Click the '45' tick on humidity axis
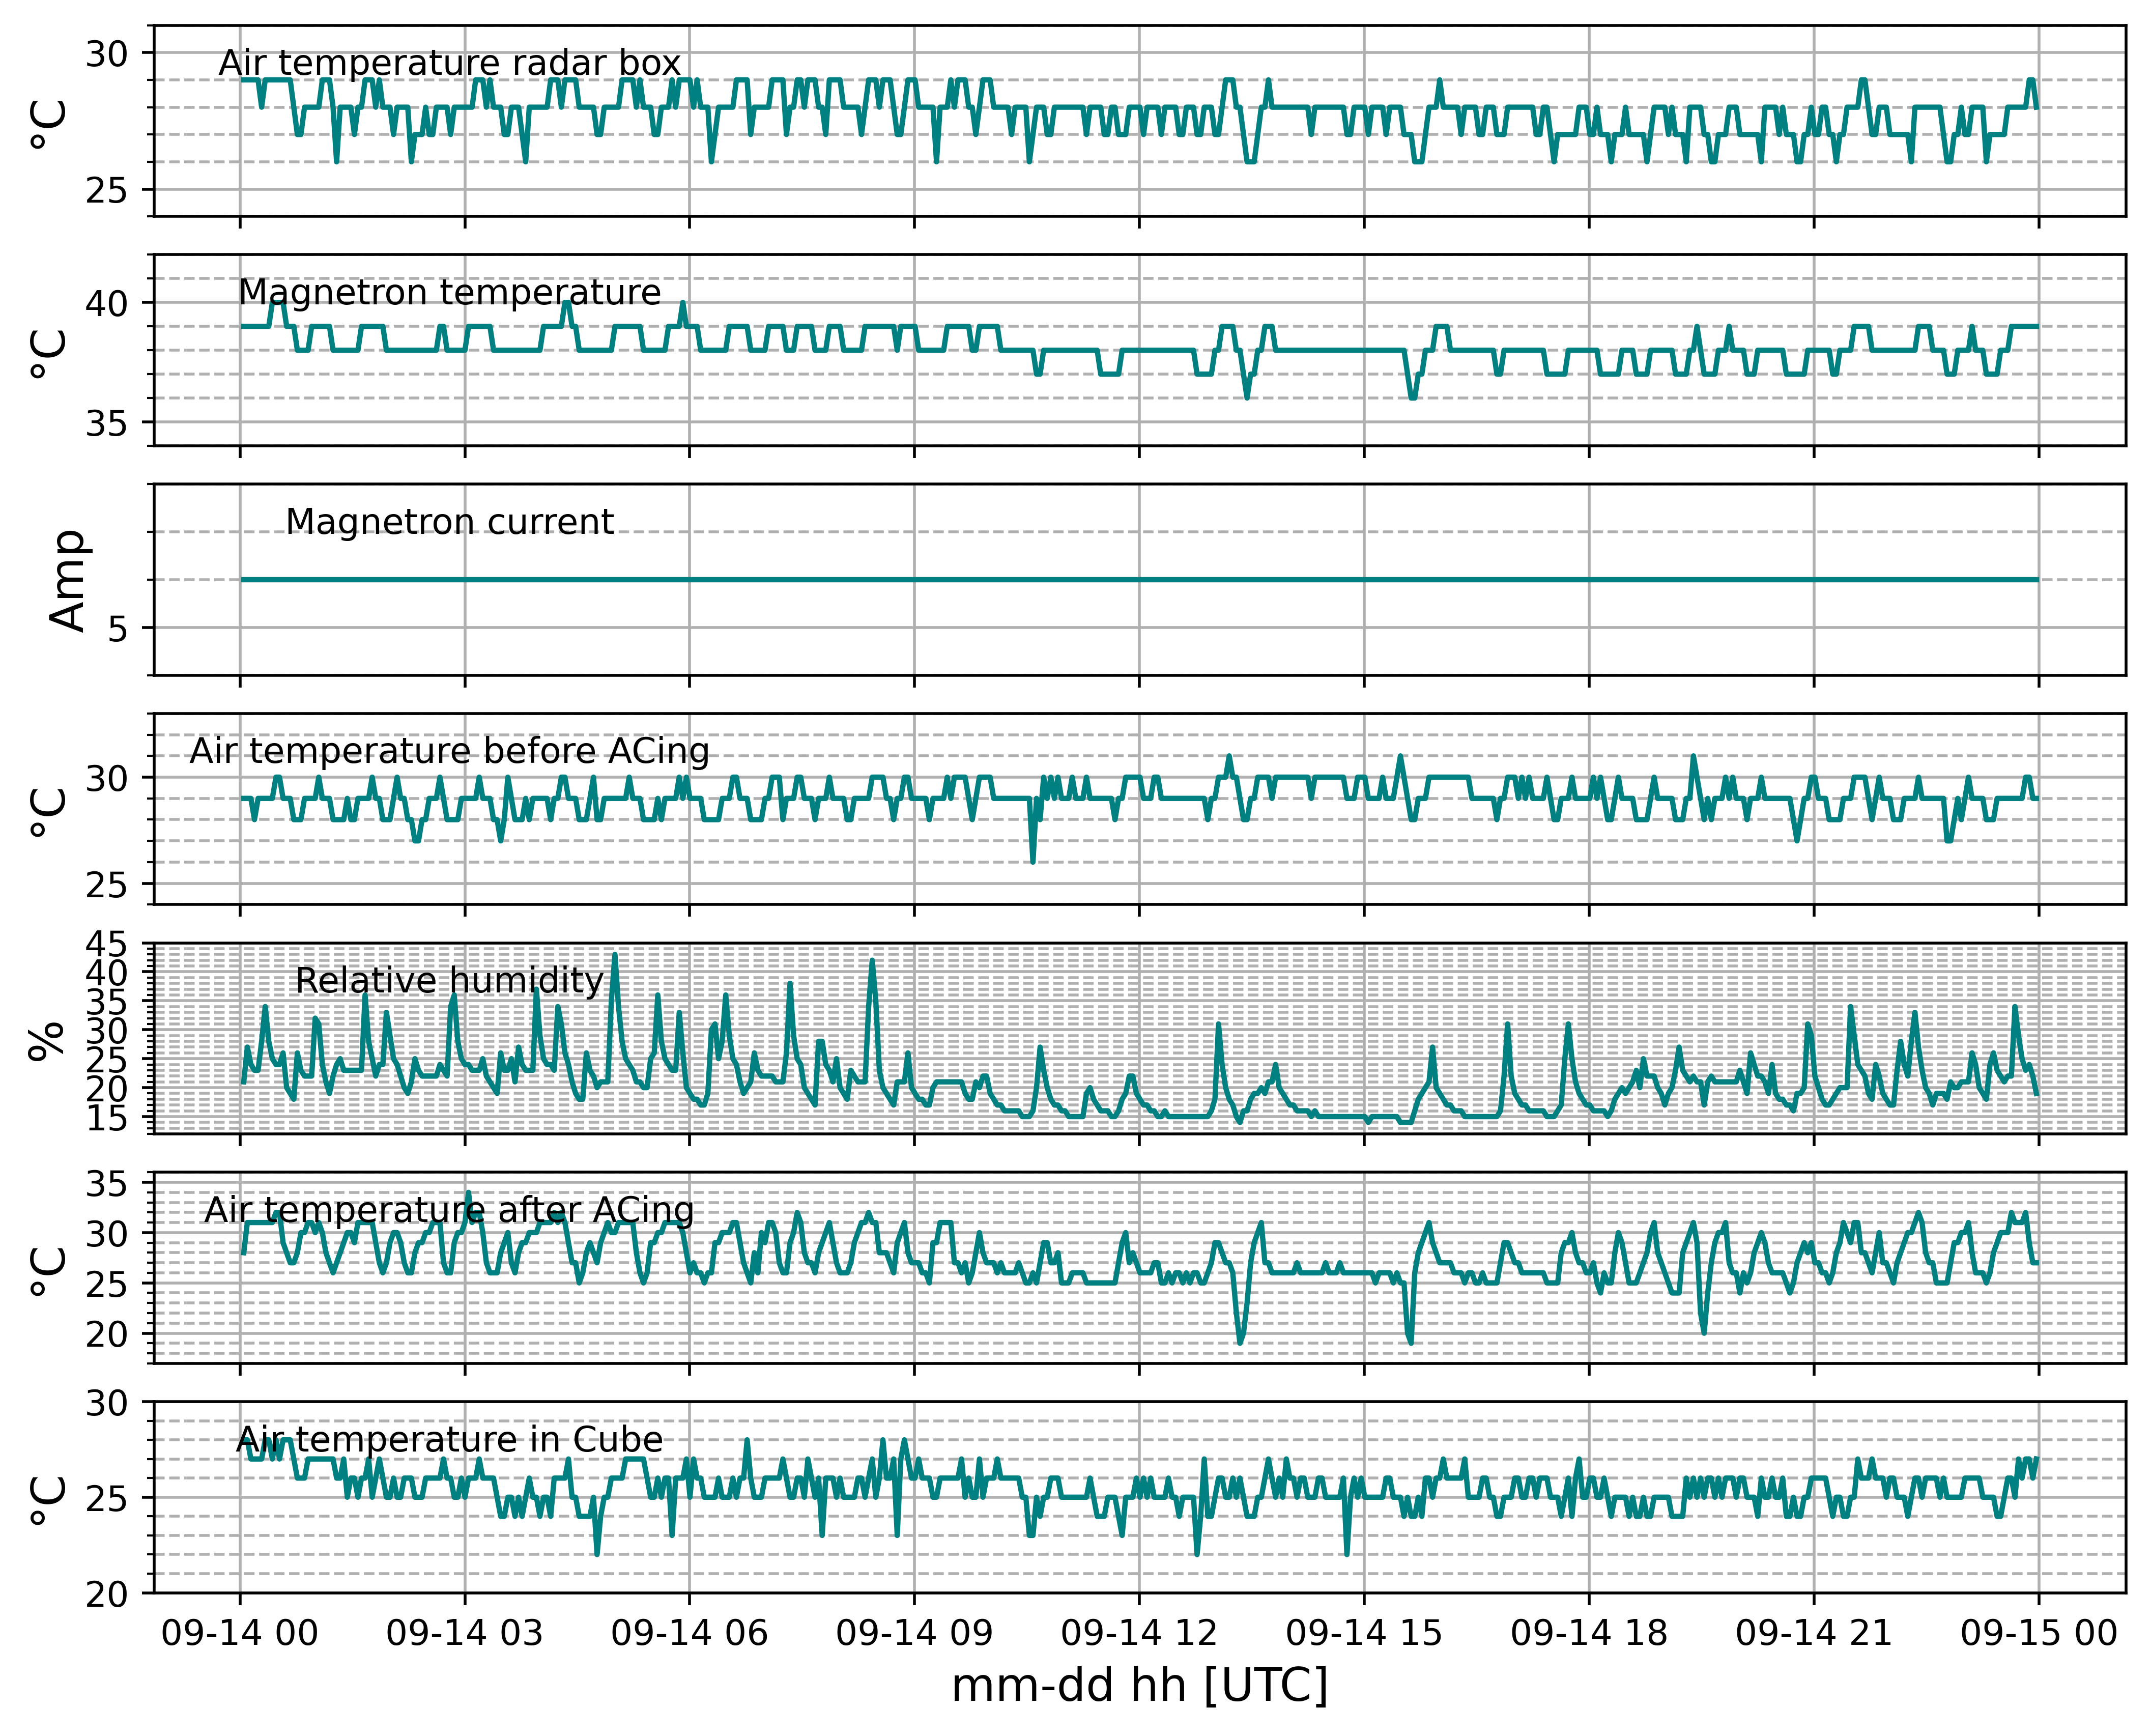Screen dimensions: 2151x1736 (x=106, y=944)
